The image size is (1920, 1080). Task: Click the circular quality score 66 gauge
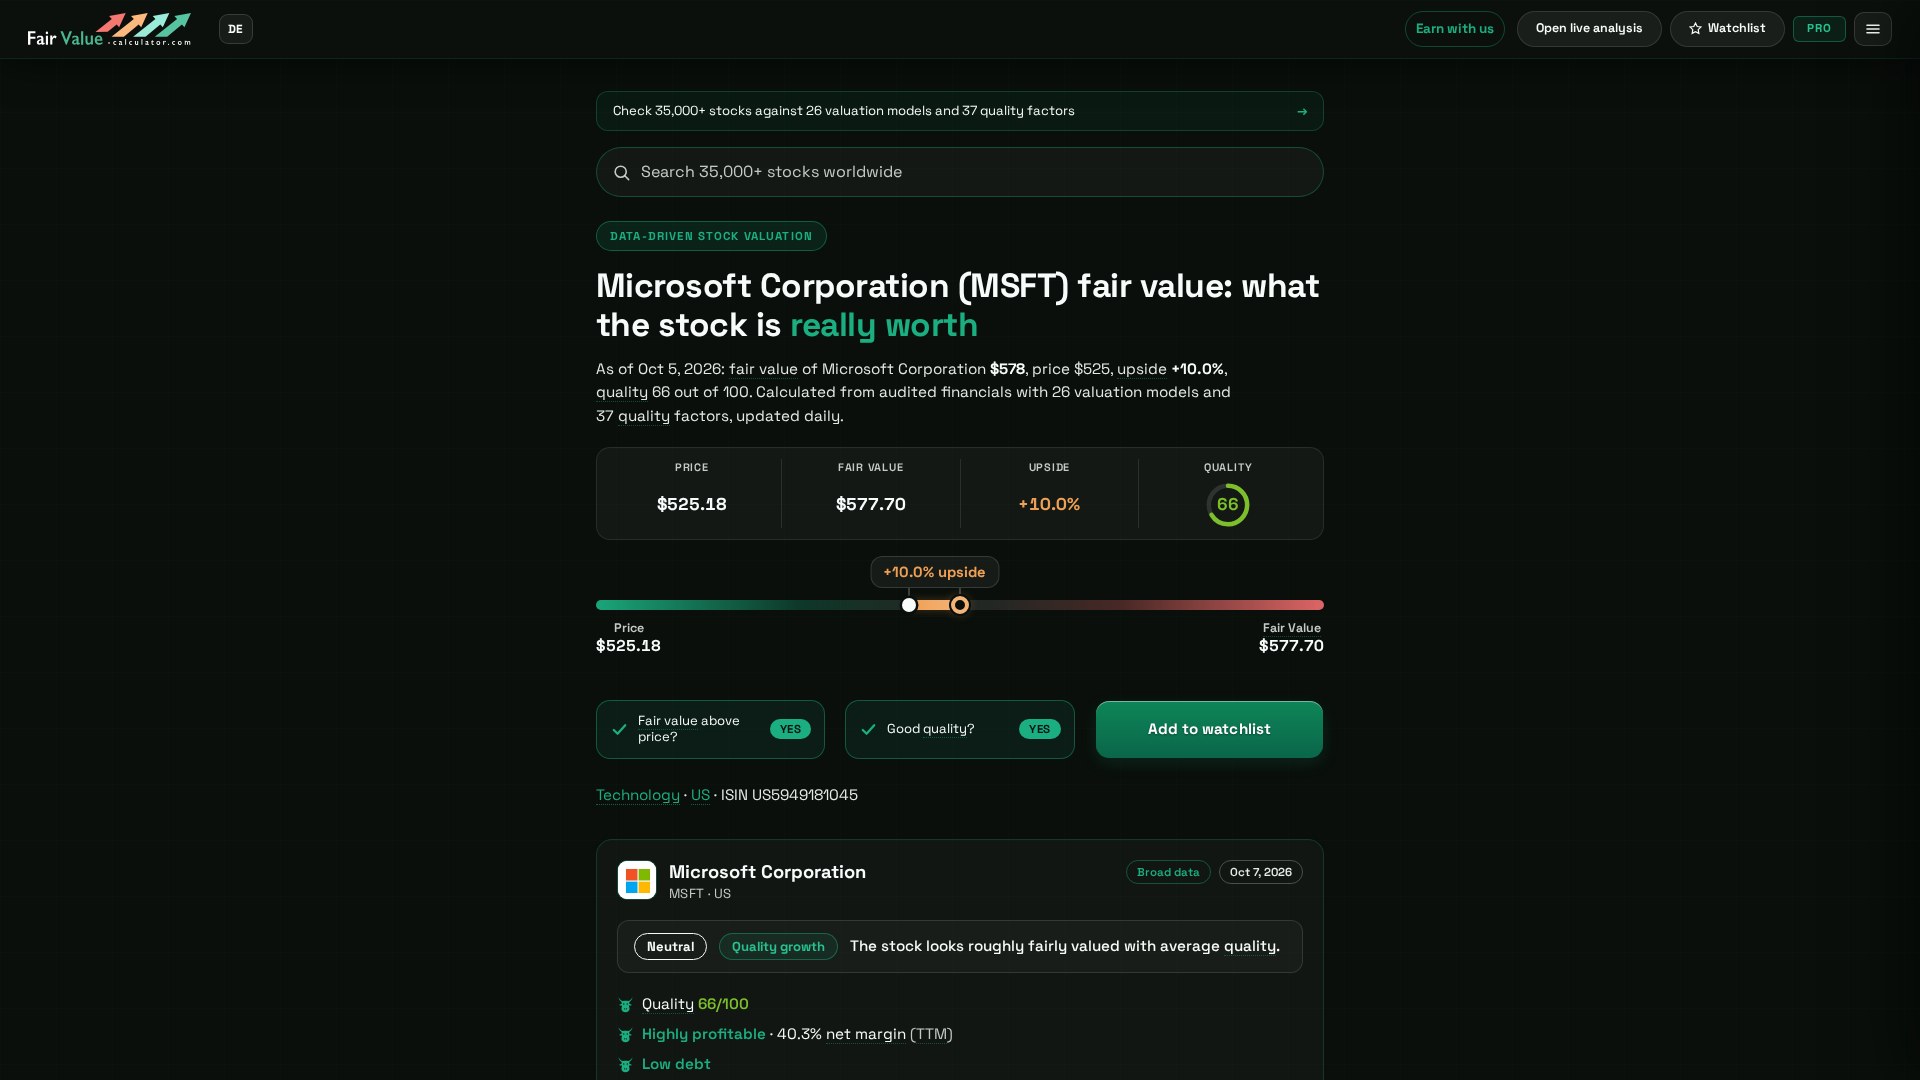tap(1227, 505)
